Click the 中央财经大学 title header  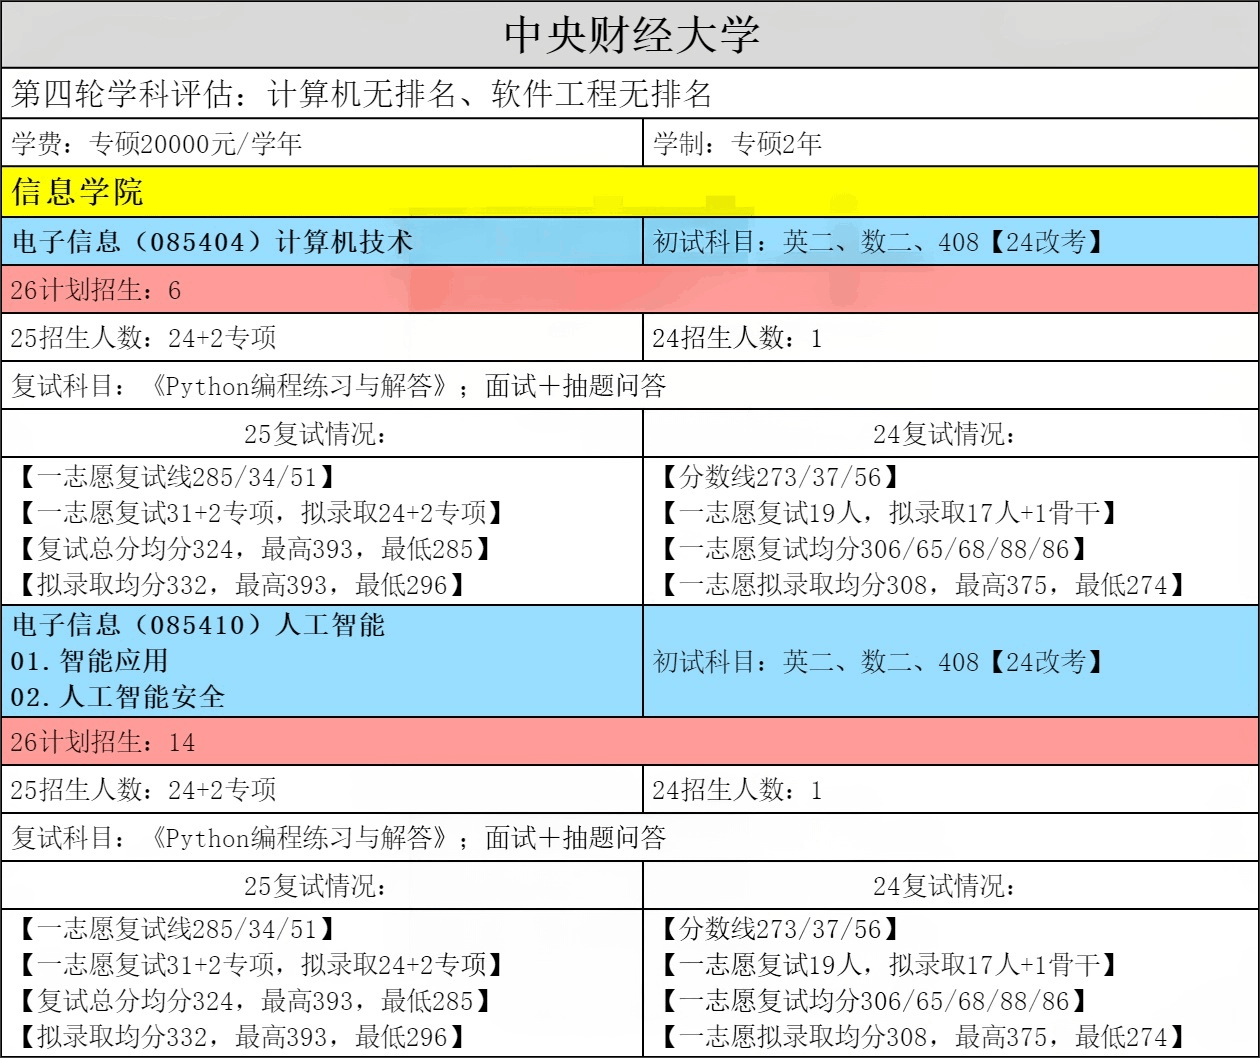[630, 35]
